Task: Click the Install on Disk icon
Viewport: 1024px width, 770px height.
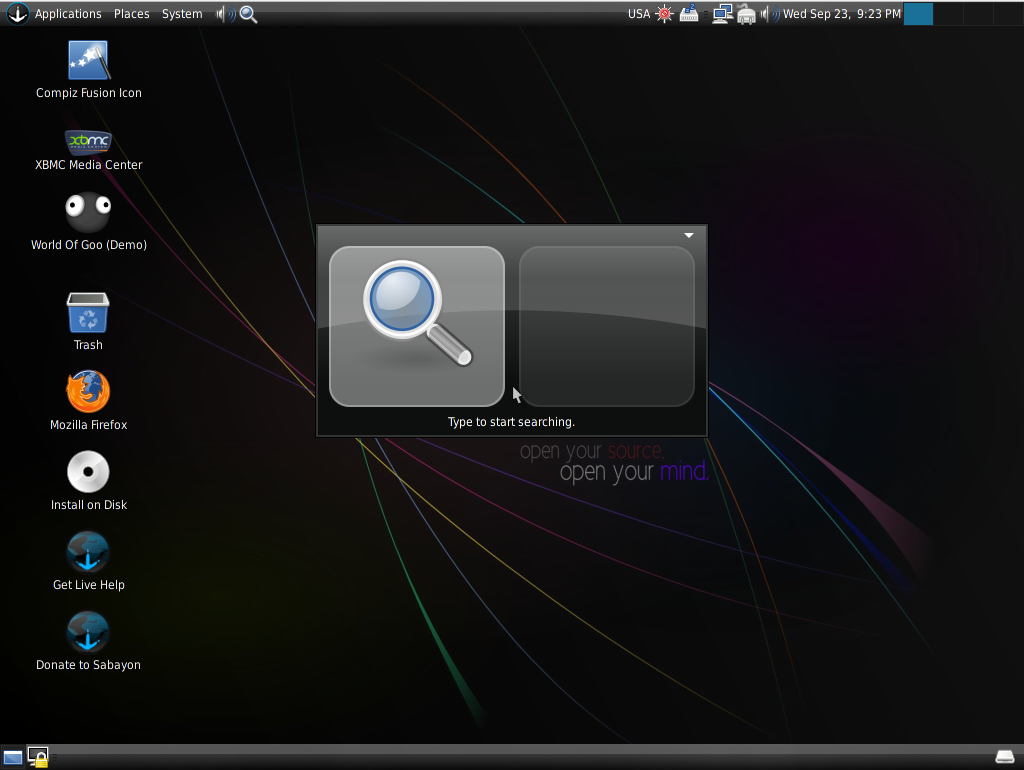Action: pos(88,472)
